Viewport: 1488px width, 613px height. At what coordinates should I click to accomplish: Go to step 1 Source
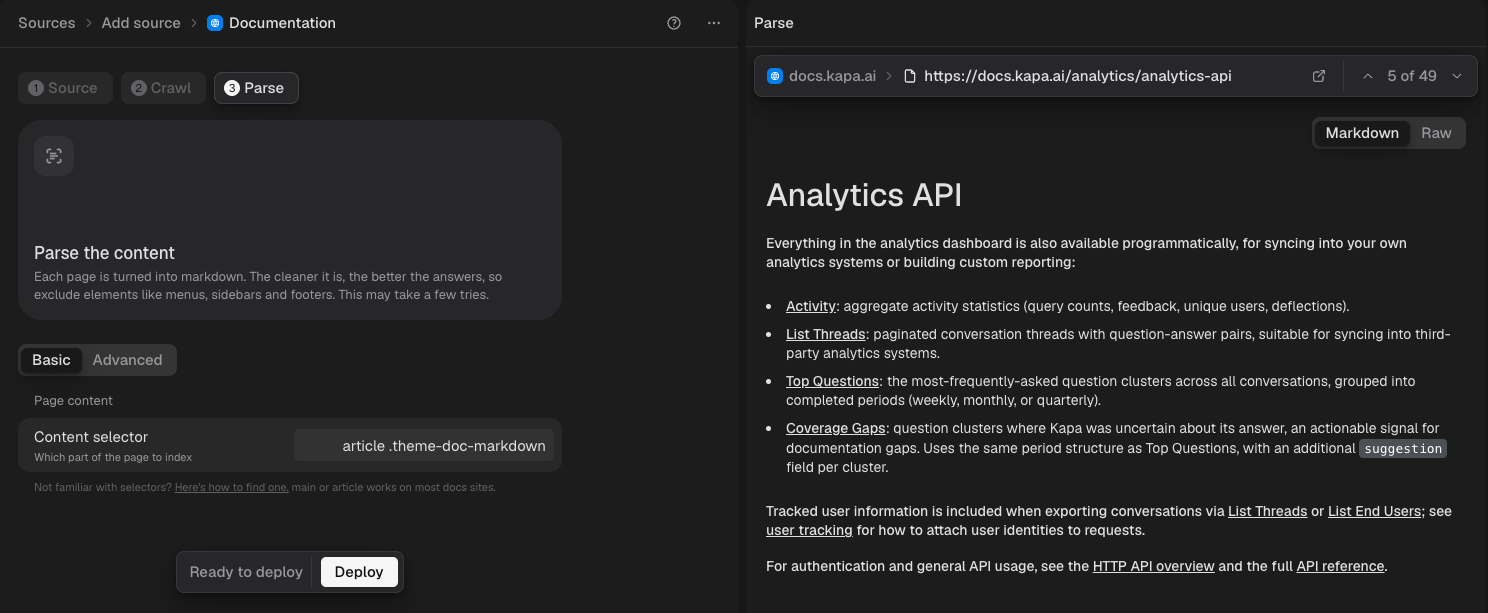pyautogui.click(x=64, y=88)
